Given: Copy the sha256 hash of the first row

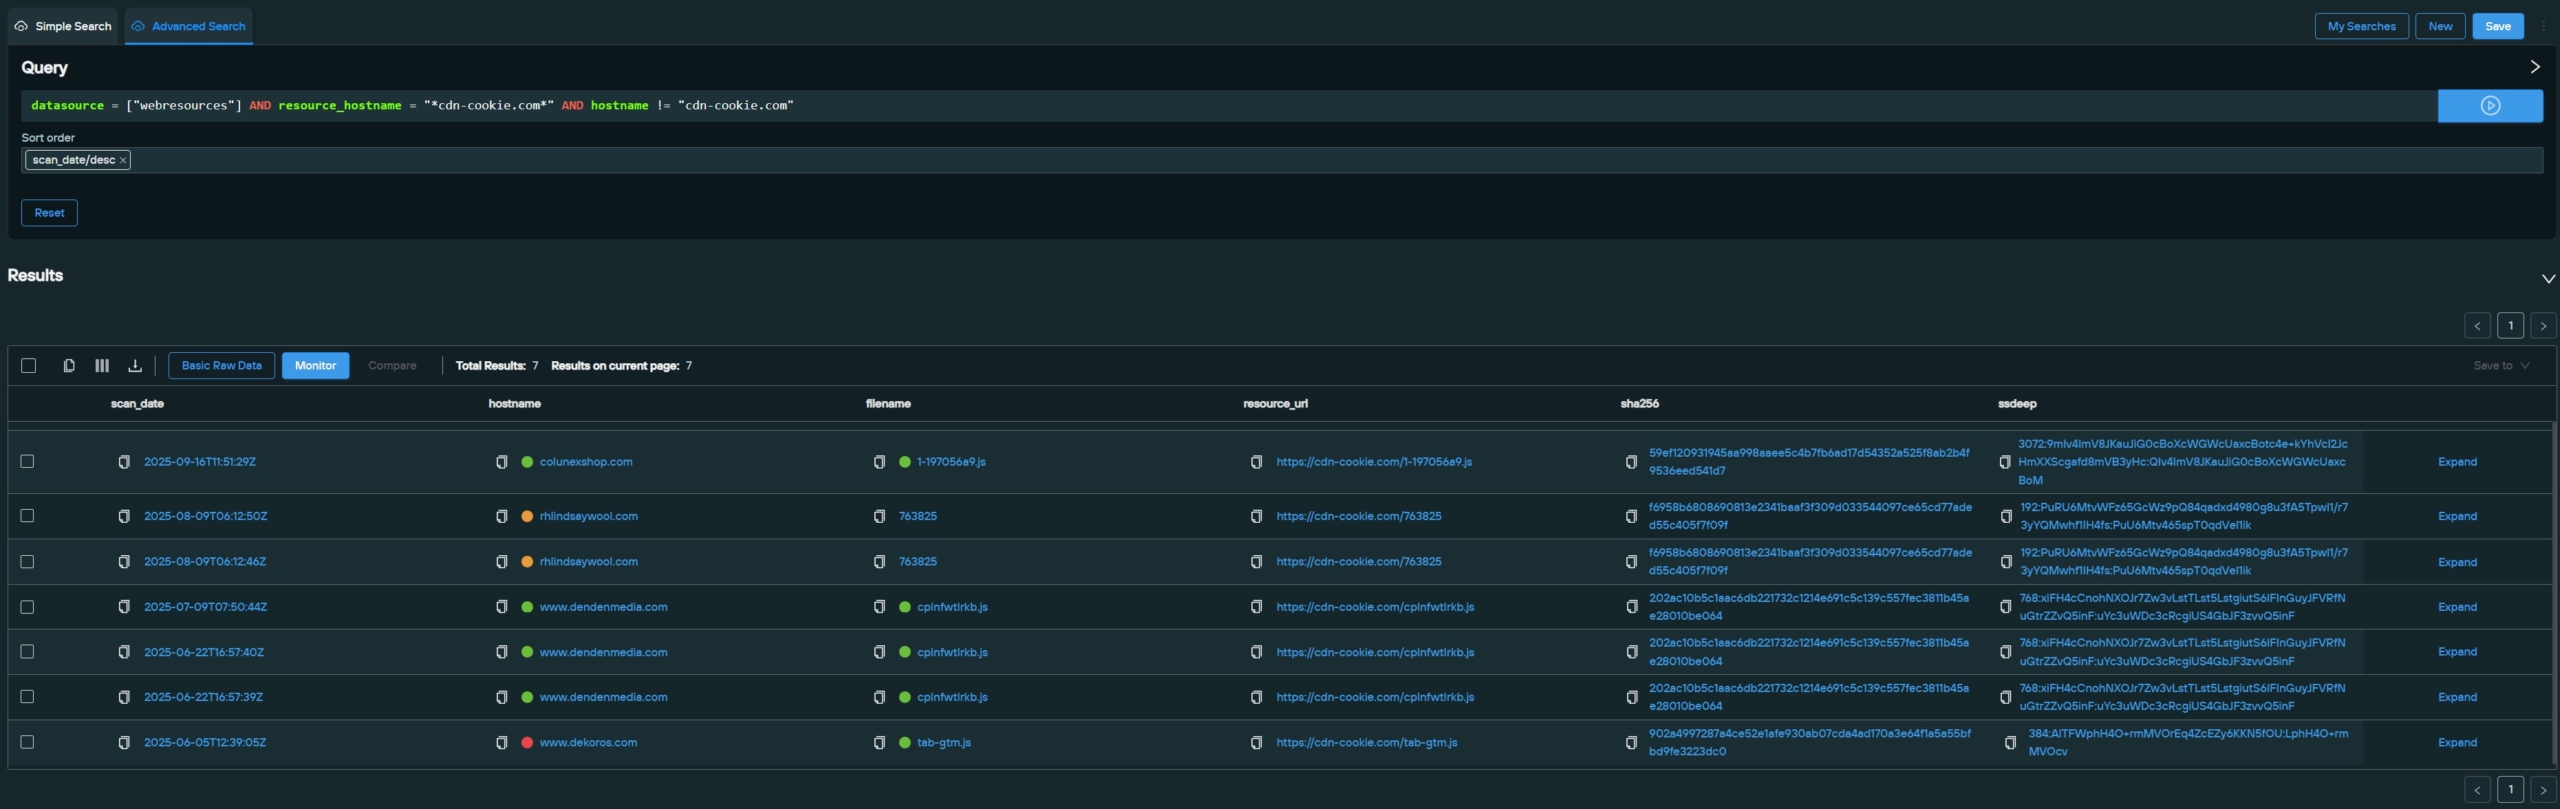Looking at the screenshot, I should pyautogui.click(x=1631, y=462).
